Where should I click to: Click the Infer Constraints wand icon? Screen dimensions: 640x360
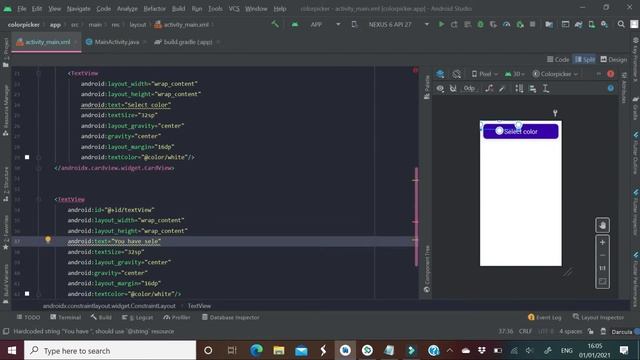502,88
